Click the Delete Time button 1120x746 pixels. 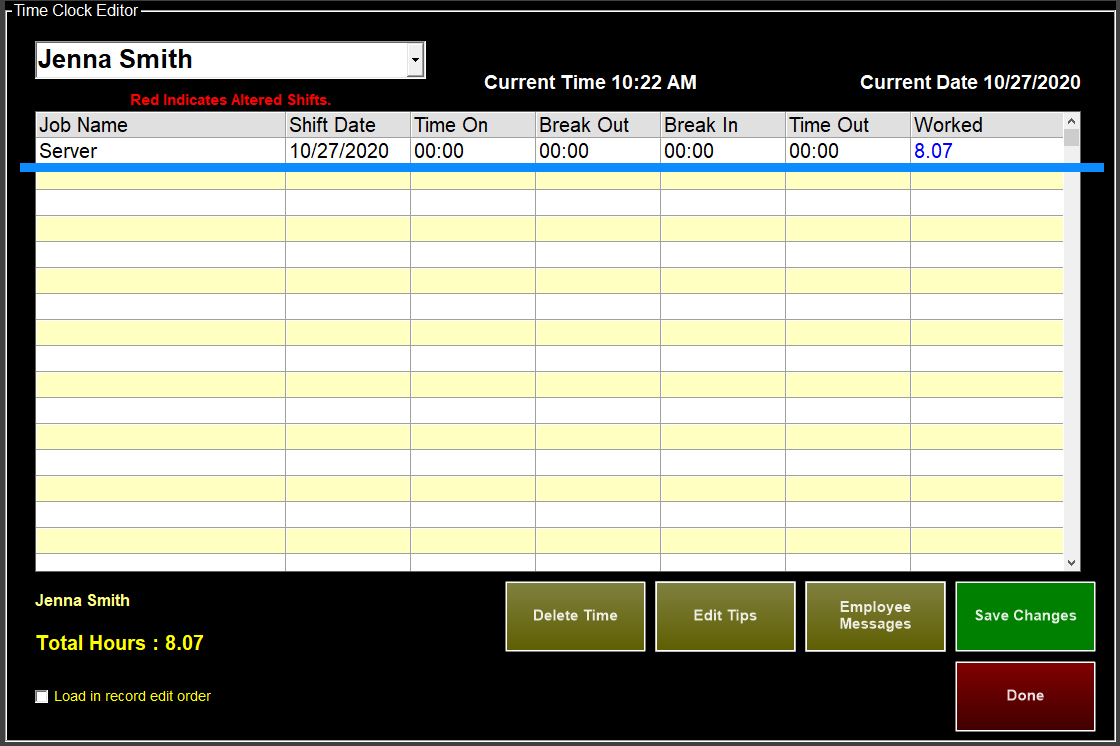coord(575,616)
